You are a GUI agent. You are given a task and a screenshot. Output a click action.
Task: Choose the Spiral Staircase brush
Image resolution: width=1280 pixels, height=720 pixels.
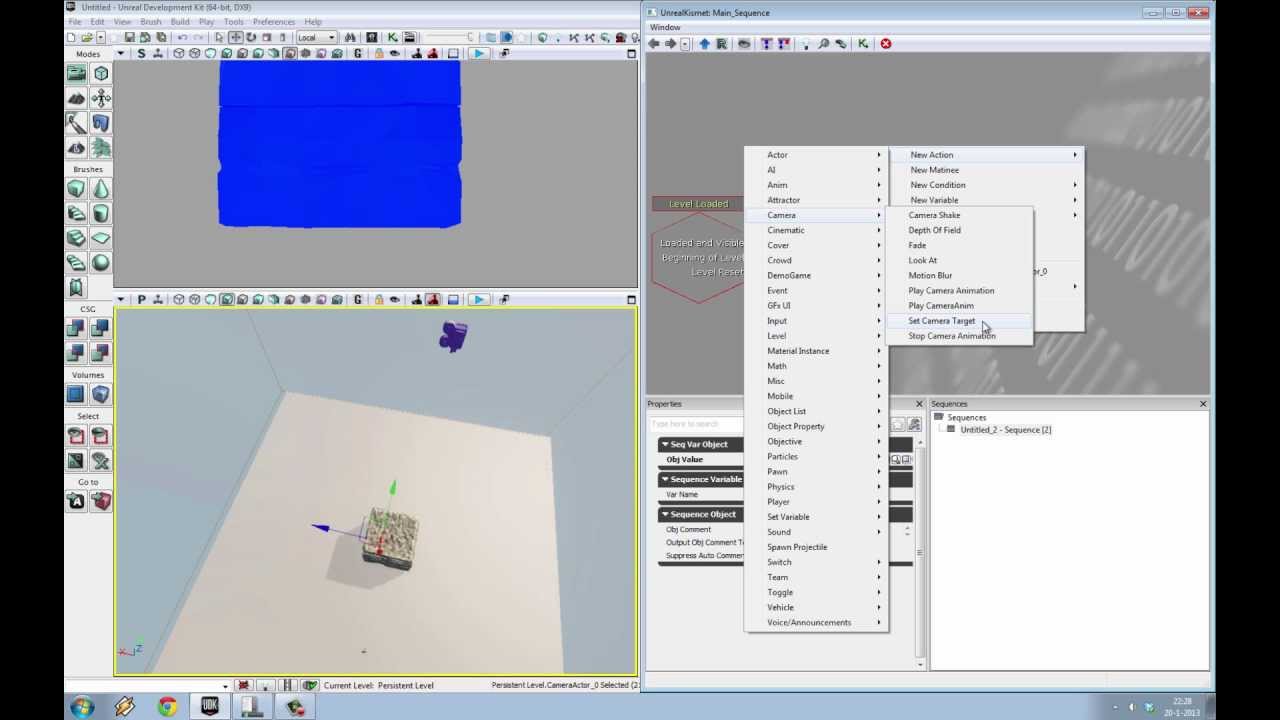(76, 263)
